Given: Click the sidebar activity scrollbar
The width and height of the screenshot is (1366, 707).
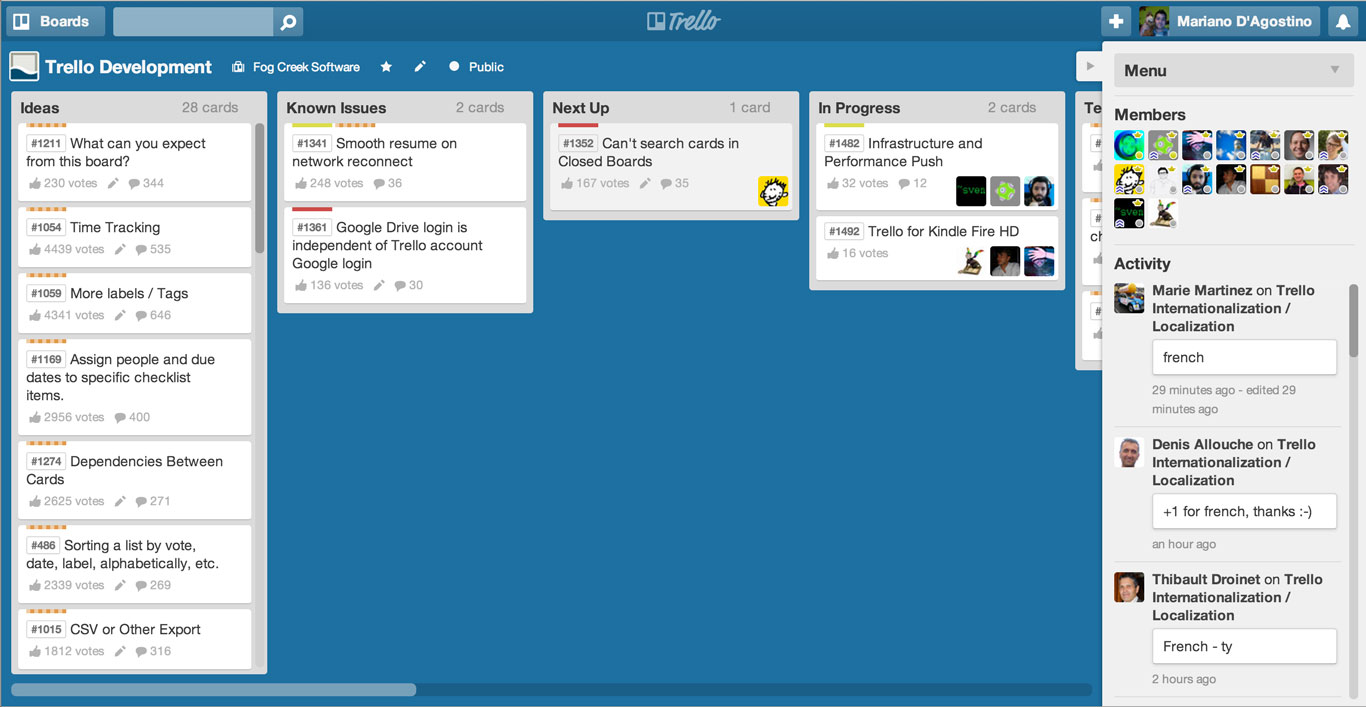Looking at the screenshot, I should click(x=1354, y=320).
